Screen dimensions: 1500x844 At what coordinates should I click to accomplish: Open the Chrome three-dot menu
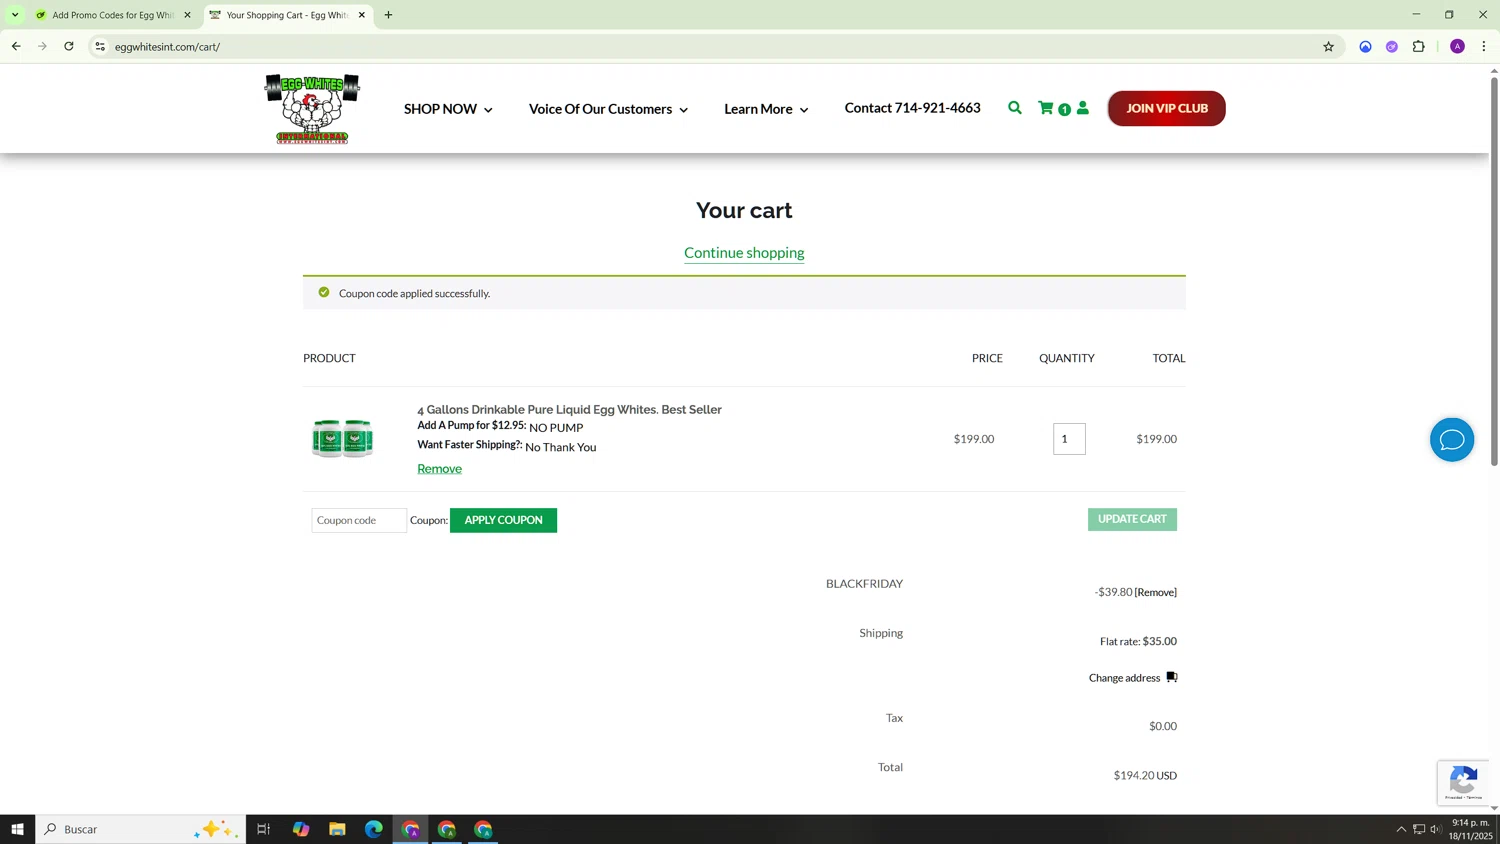(x=1484, y=46)
